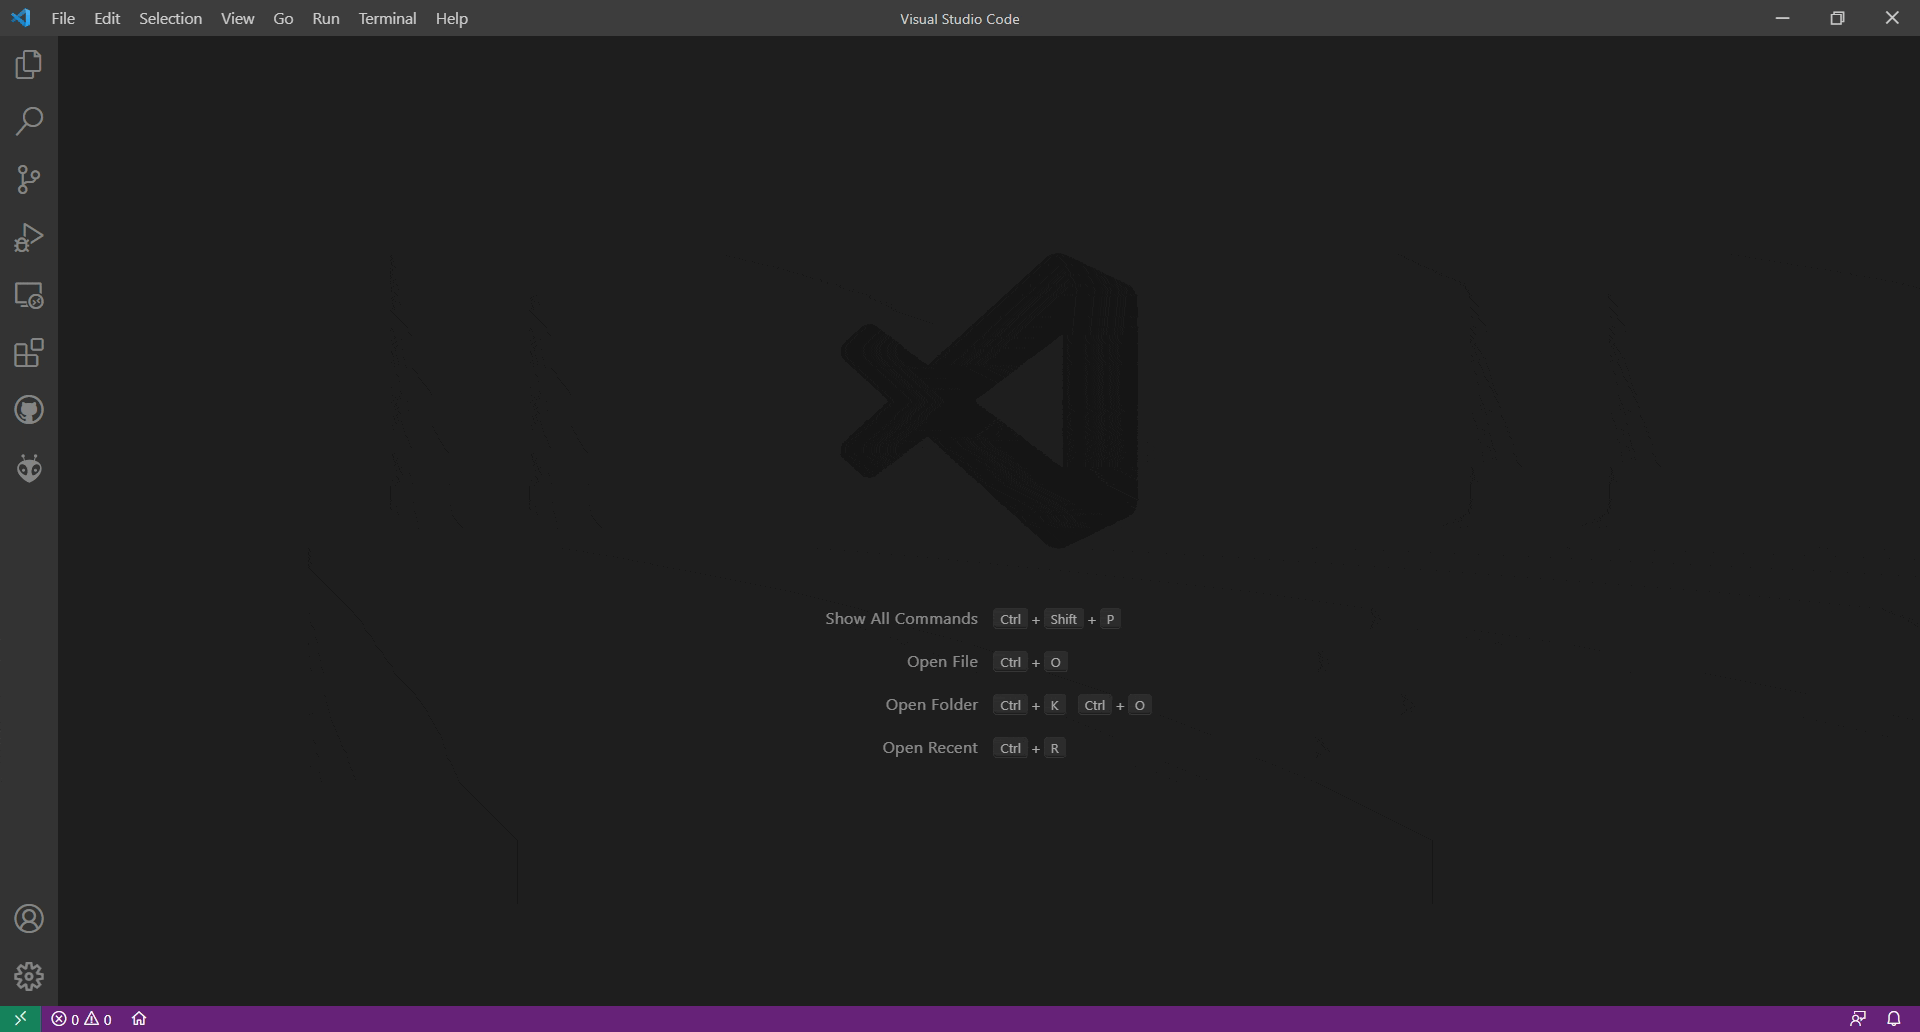Click the home icon in status bar
The height and width of the screenshot is (1032, 1920).
(x=139, y=1018)
